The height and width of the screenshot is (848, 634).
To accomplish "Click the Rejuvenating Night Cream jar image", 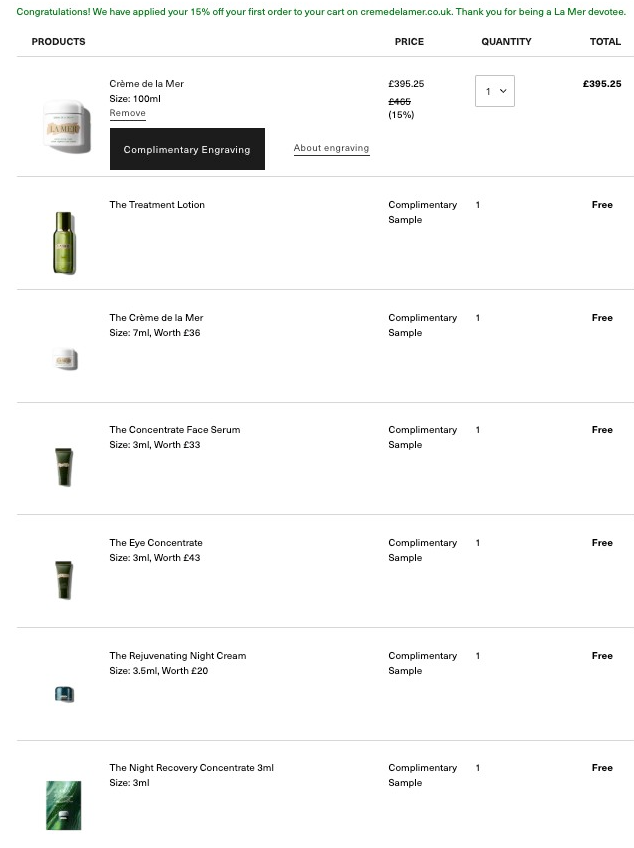I will [x=65, y=694].
